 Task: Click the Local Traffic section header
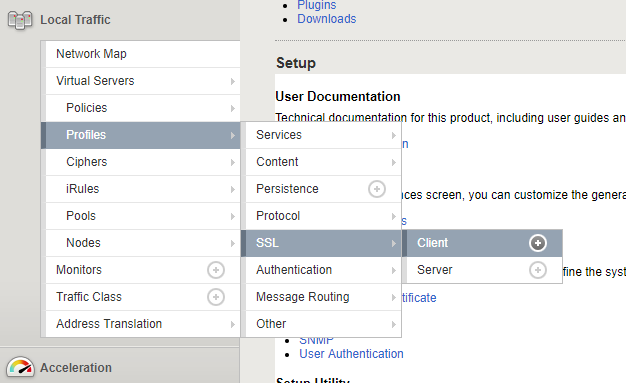pos(75,20)
